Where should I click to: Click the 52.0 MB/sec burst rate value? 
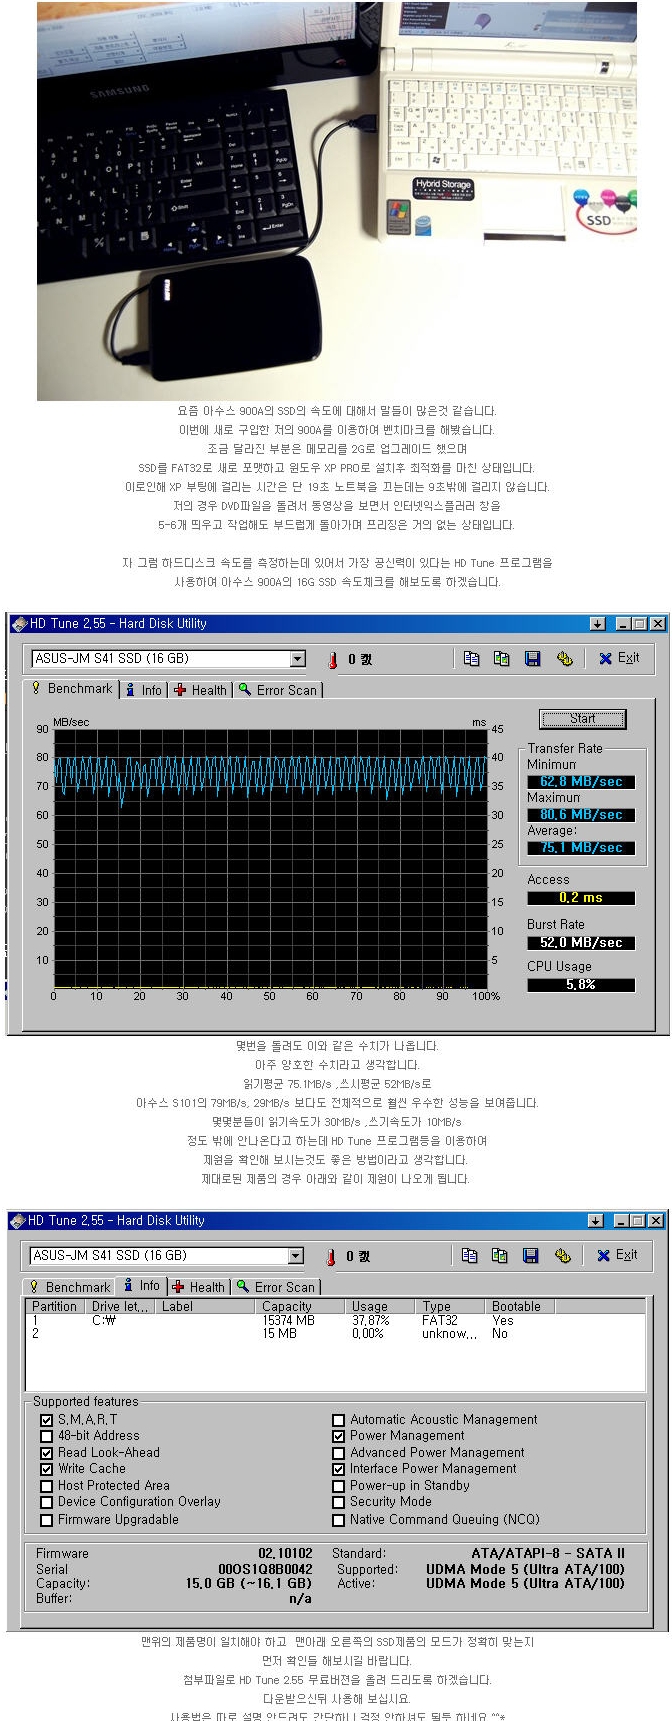pos(581,943)
